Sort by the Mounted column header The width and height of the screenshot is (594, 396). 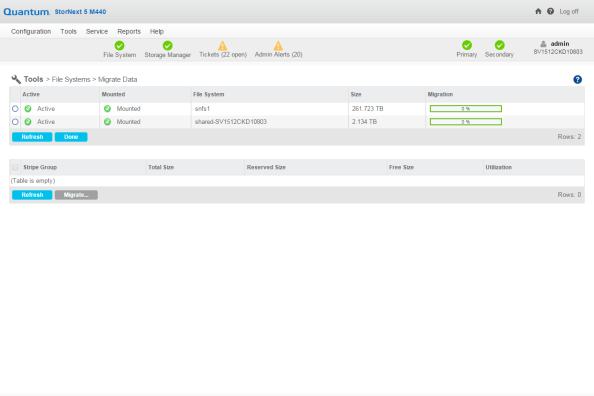tap(113, 94)
